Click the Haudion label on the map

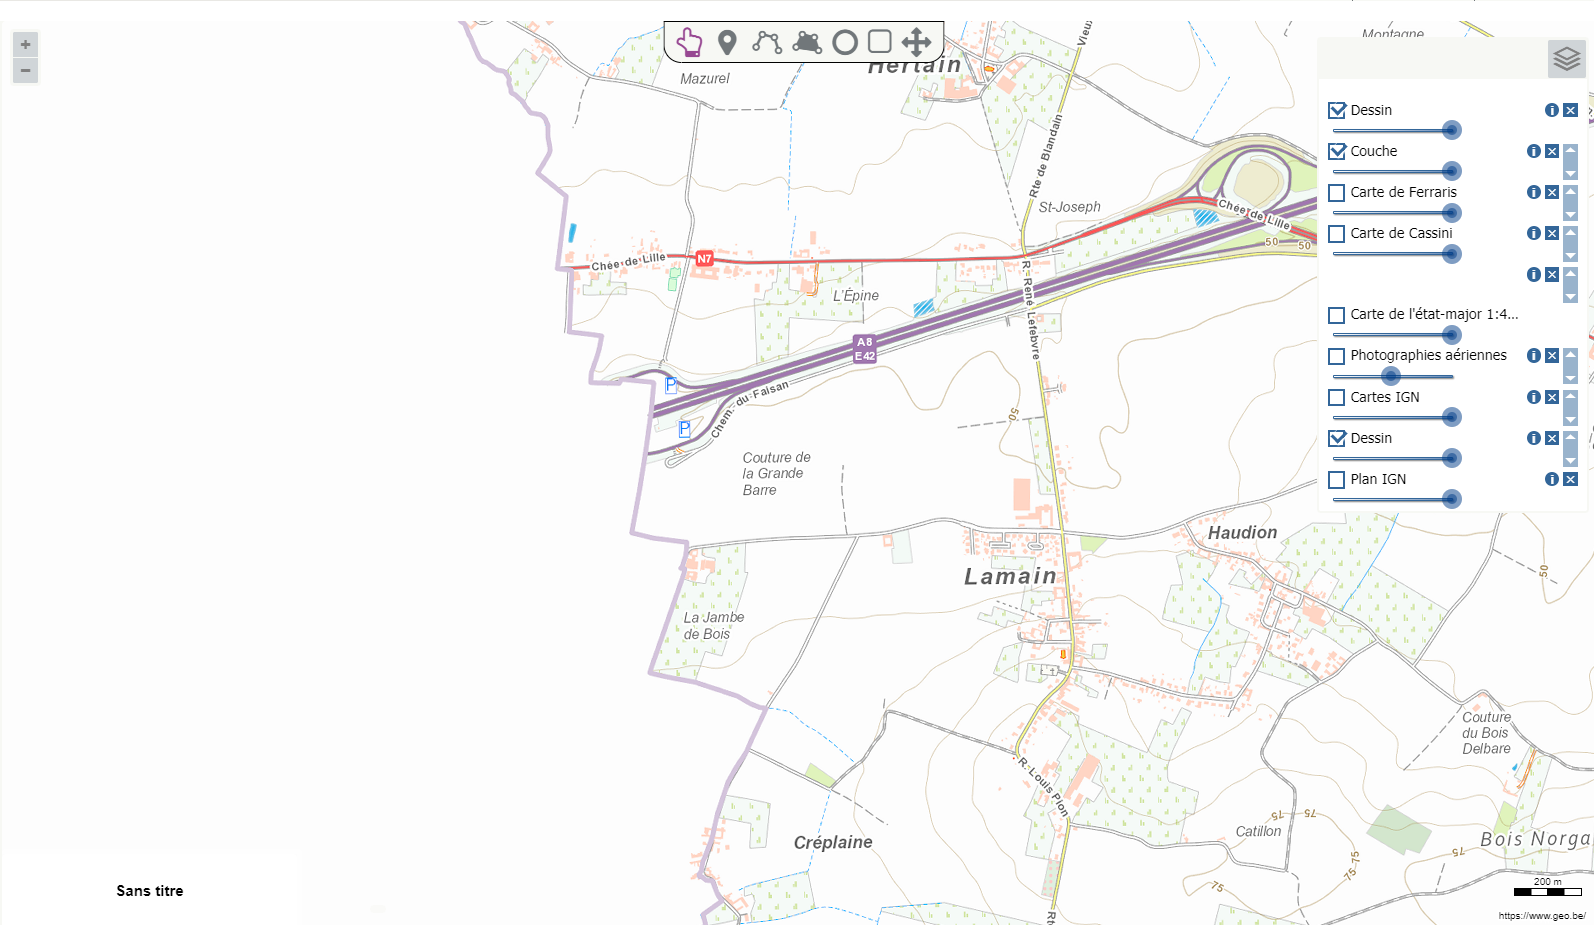click(1242, 533)
